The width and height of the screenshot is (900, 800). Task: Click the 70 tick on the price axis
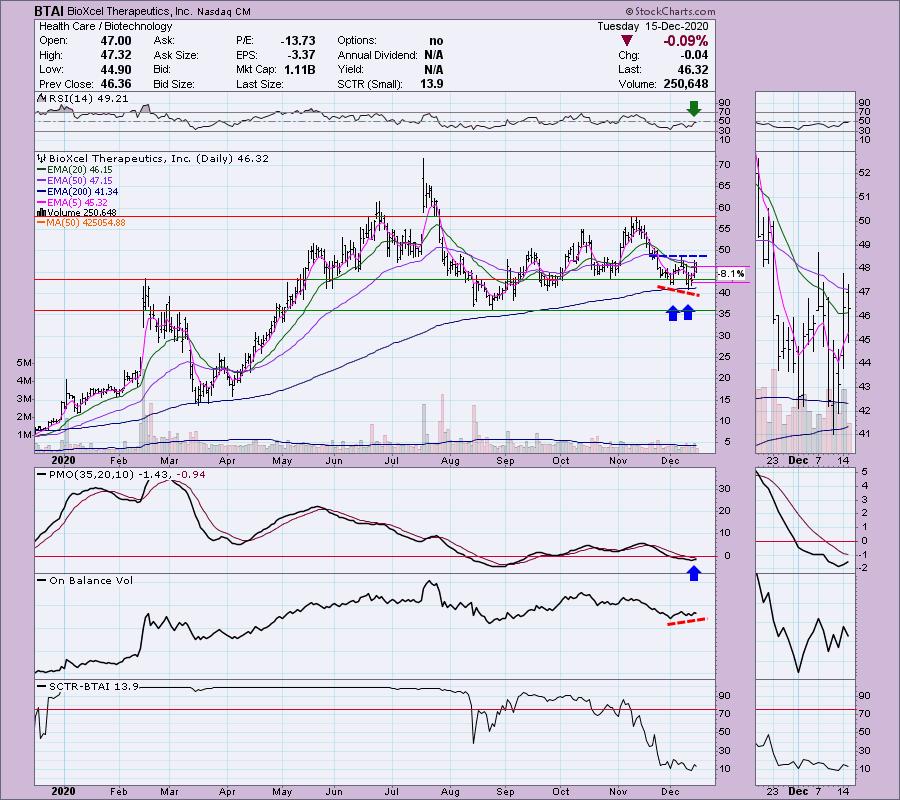[724, 165]
